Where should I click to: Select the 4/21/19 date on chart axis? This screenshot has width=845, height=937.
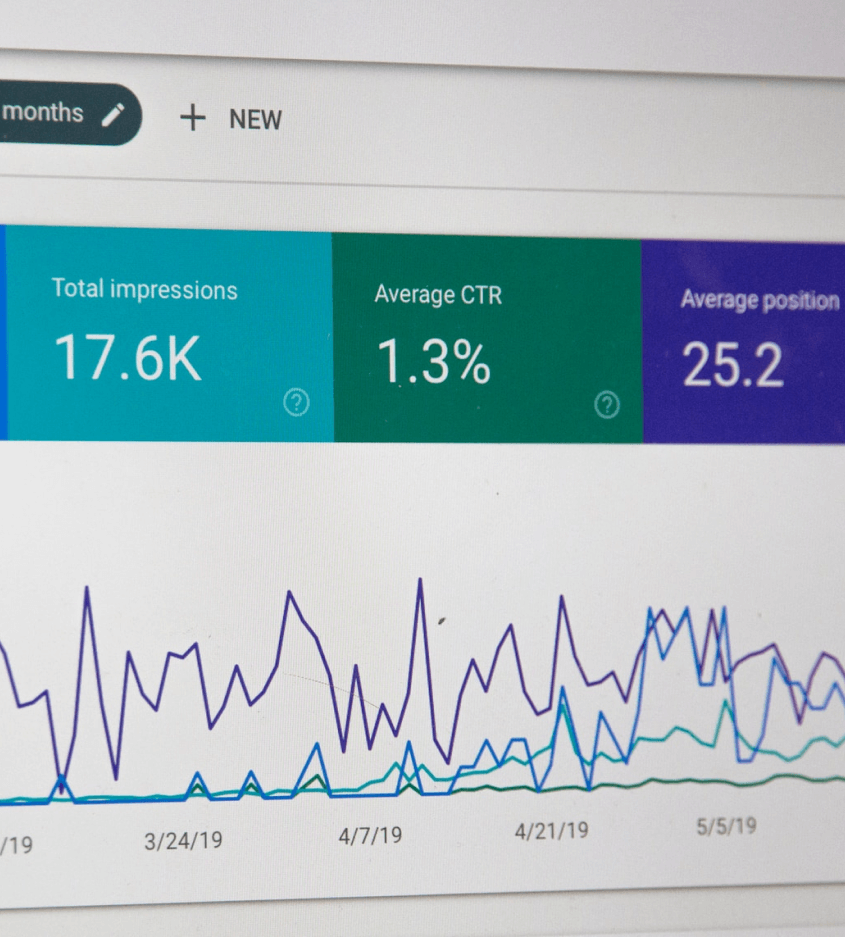click(x=551, y=830)
